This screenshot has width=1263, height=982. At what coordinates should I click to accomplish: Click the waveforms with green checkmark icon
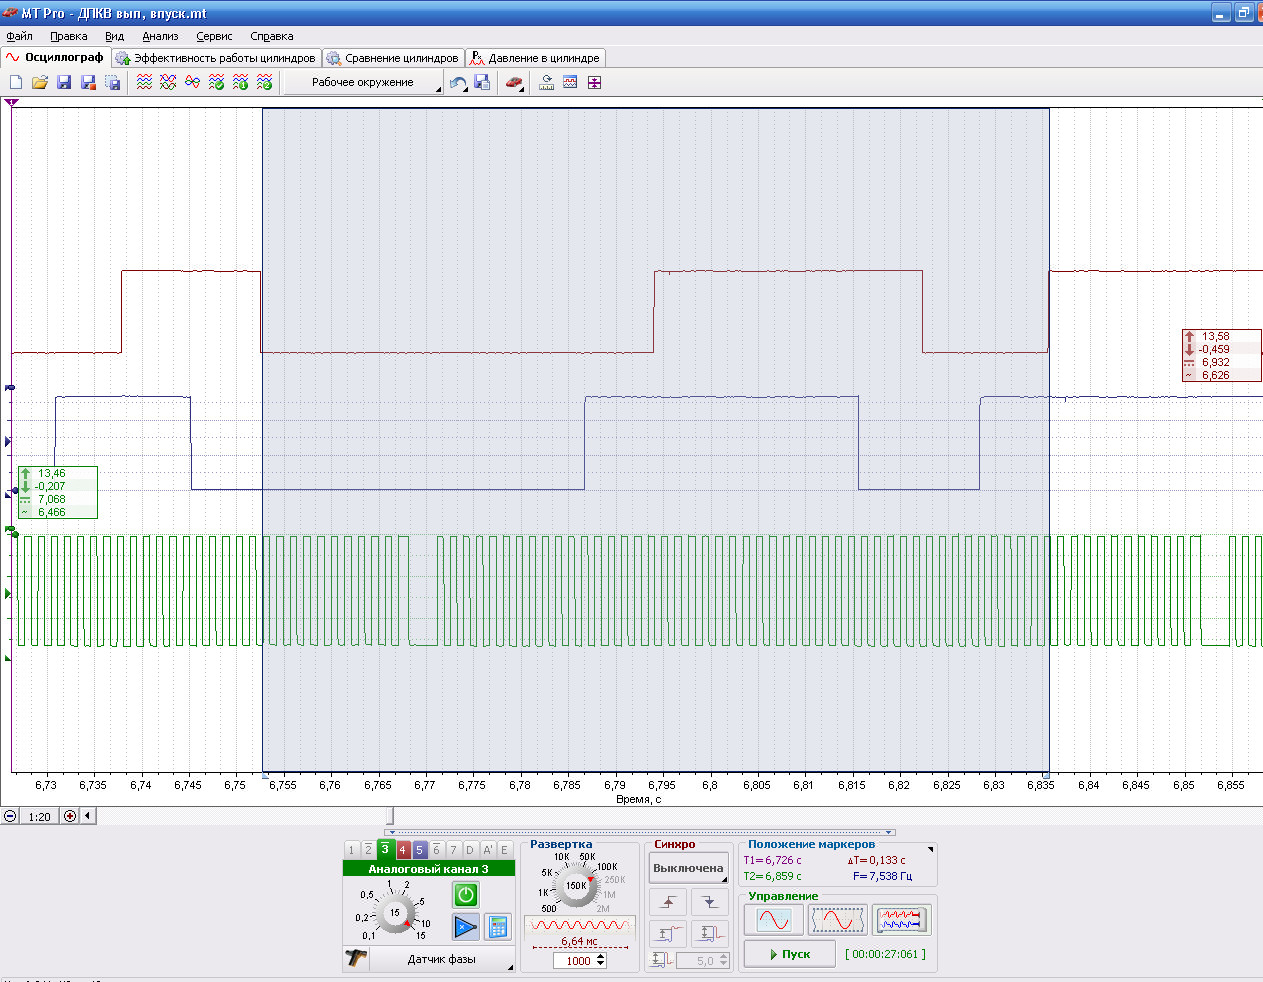click(216, 83)
